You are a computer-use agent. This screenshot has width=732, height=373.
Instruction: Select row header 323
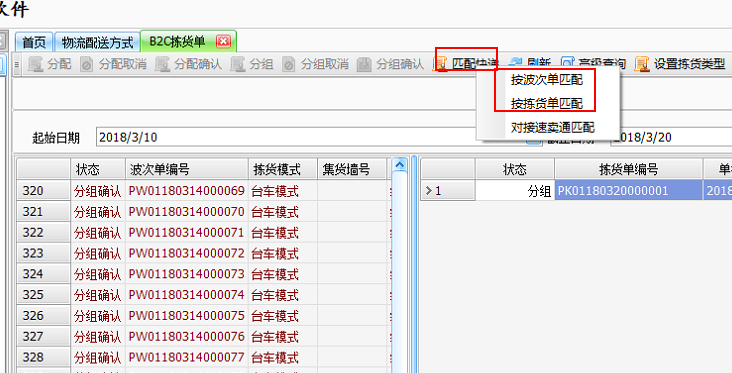point(43,253)
